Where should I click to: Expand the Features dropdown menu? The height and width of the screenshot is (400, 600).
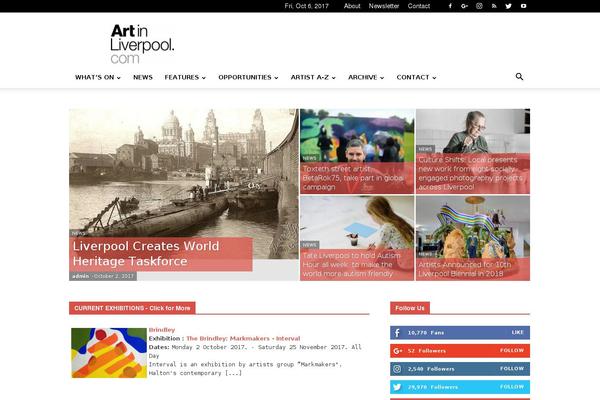click(185, 77)
